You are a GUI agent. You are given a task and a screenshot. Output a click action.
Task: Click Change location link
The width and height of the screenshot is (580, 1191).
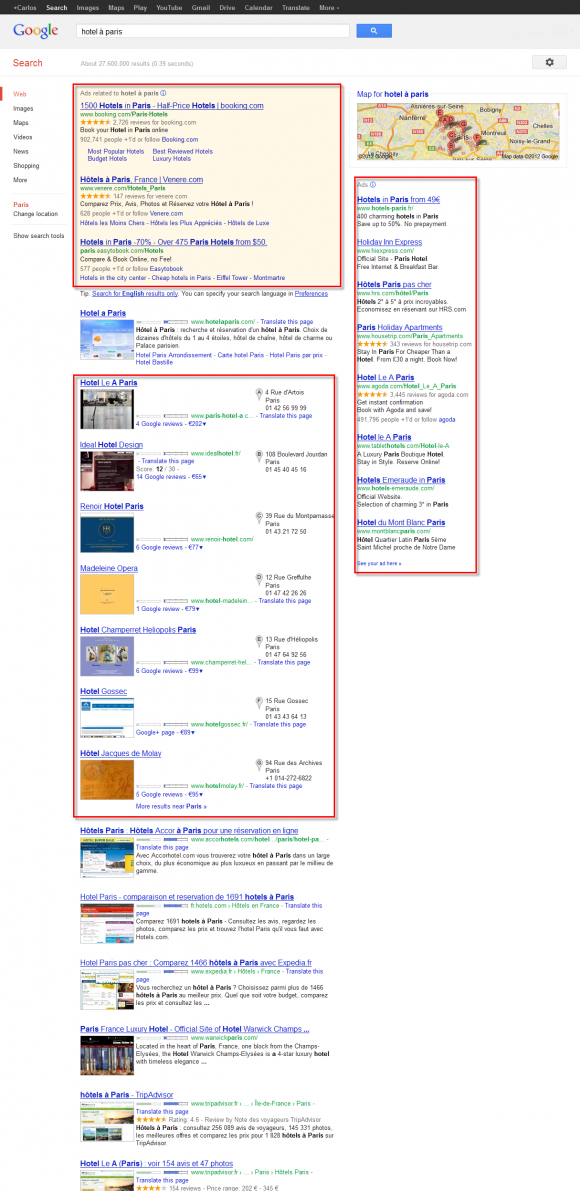pyautogui.click(x=35, y=214)
